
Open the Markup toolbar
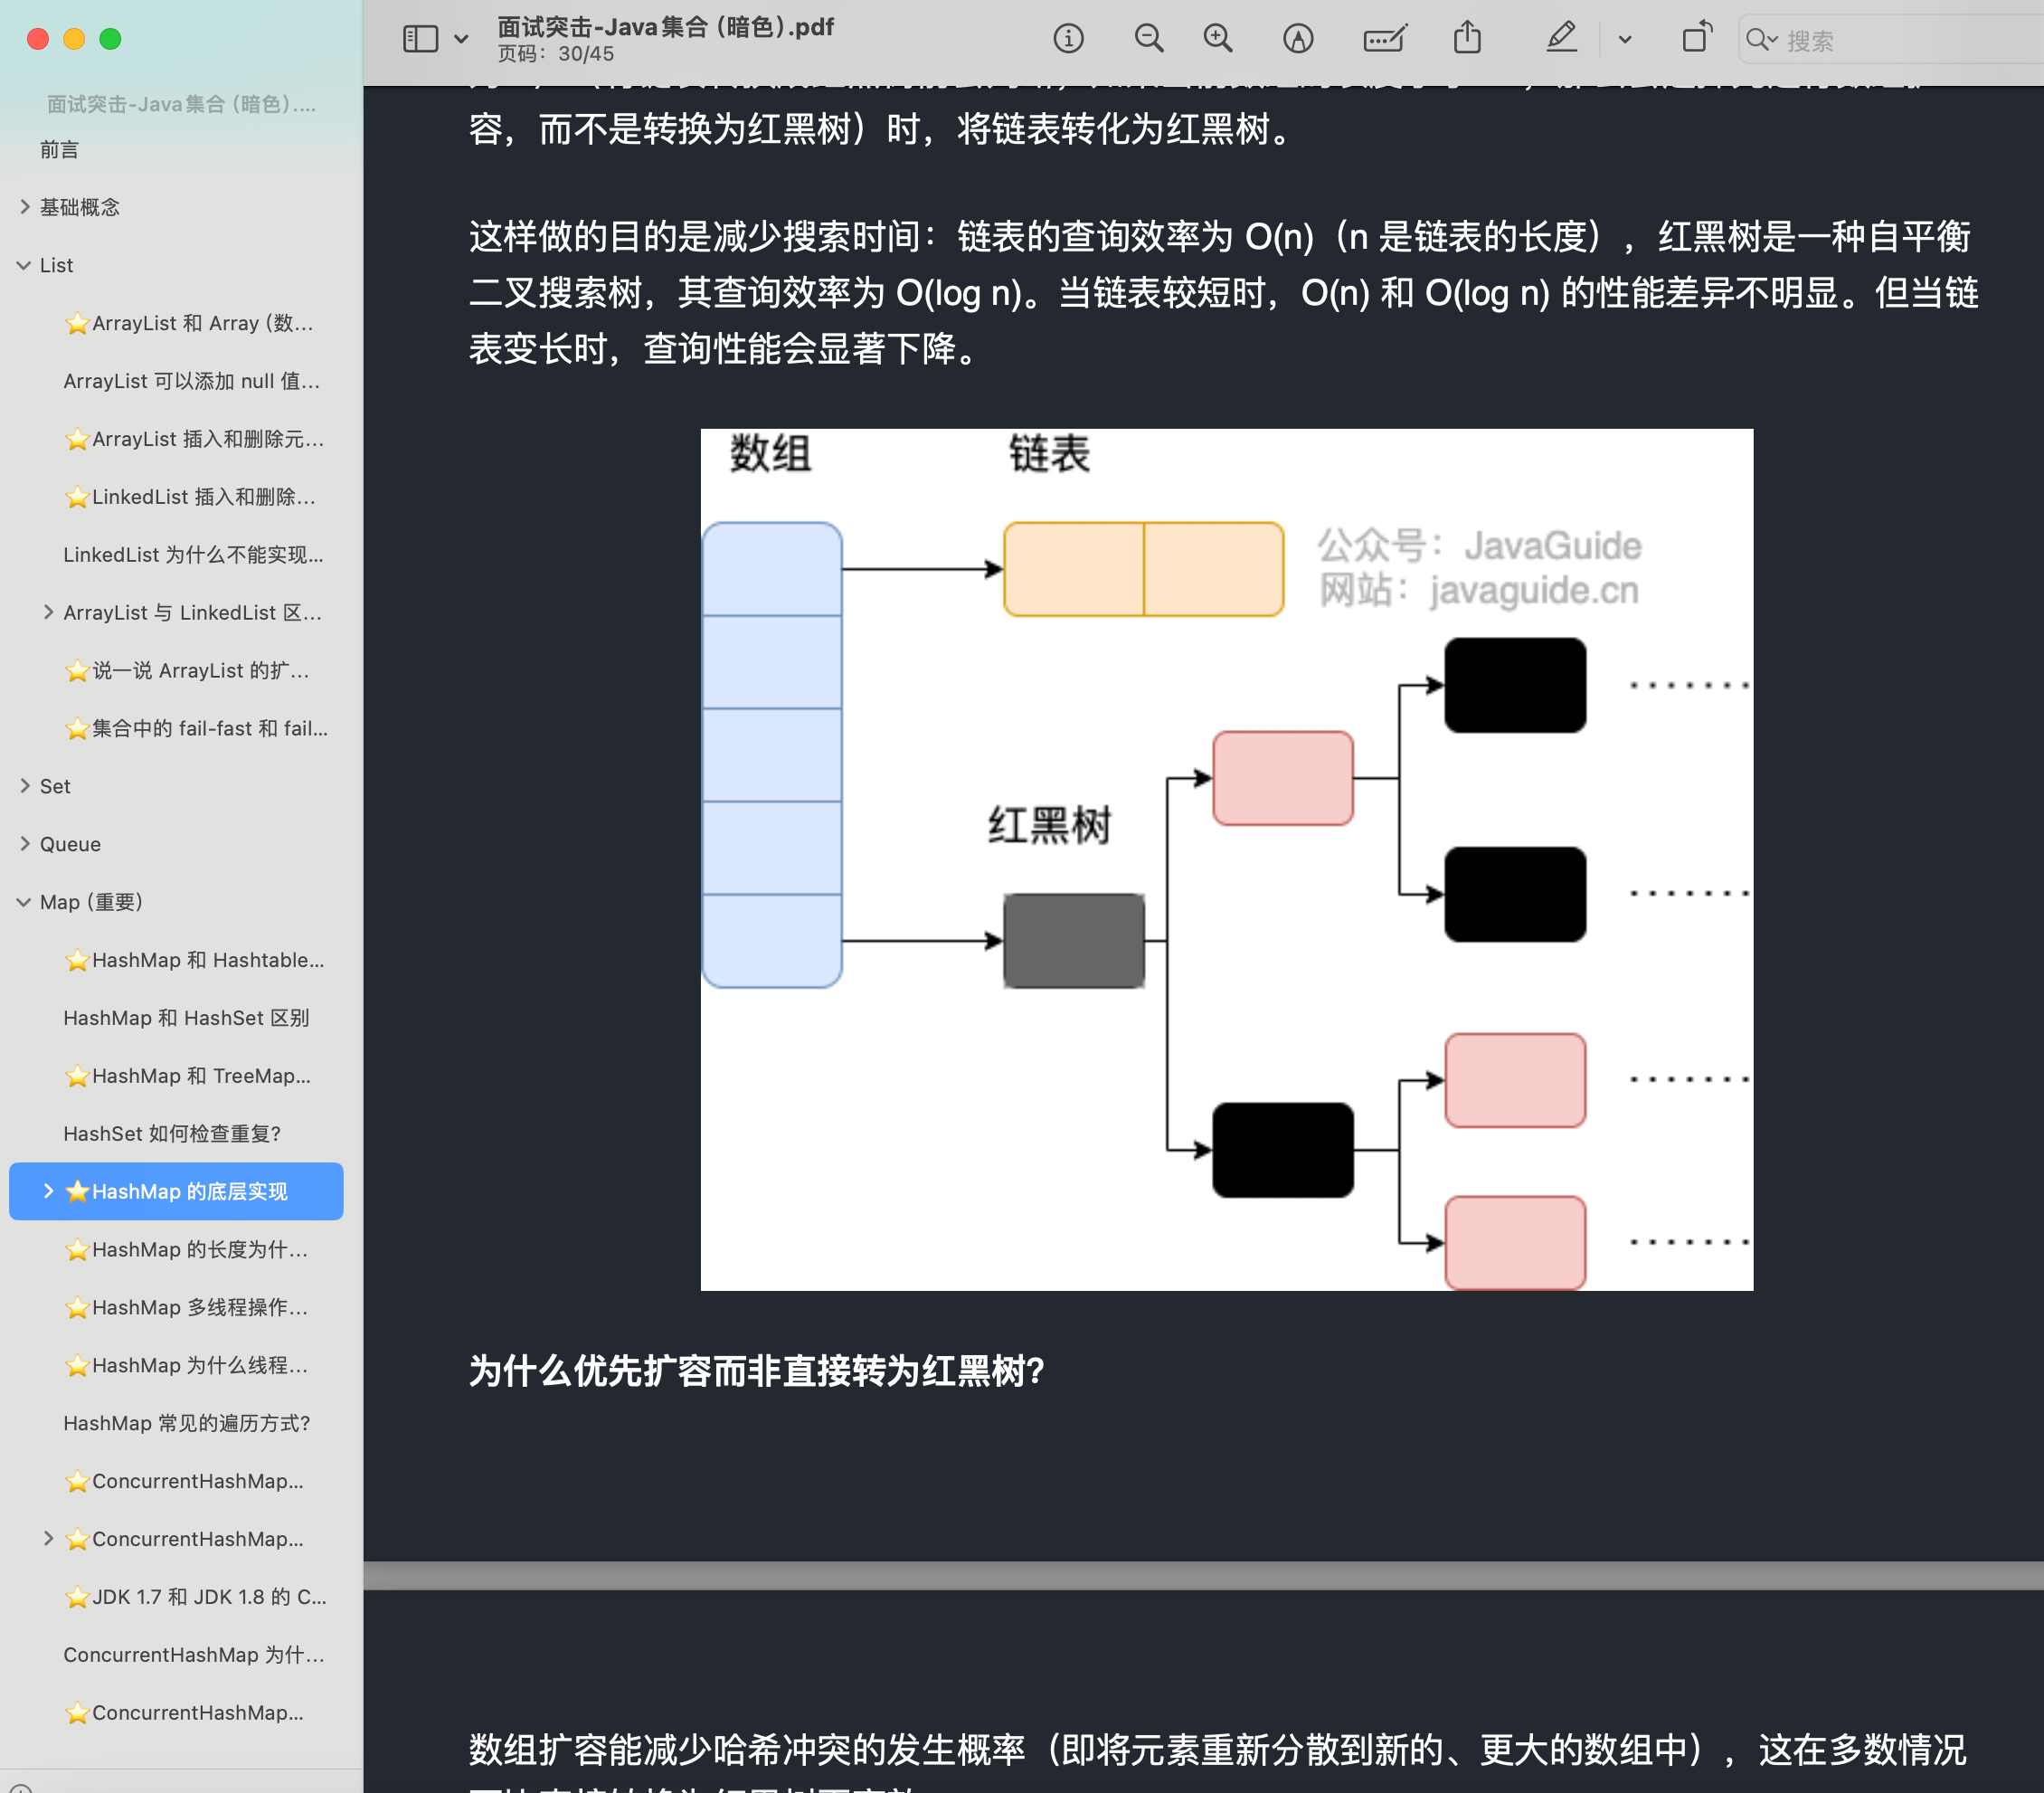point(1297,38)
